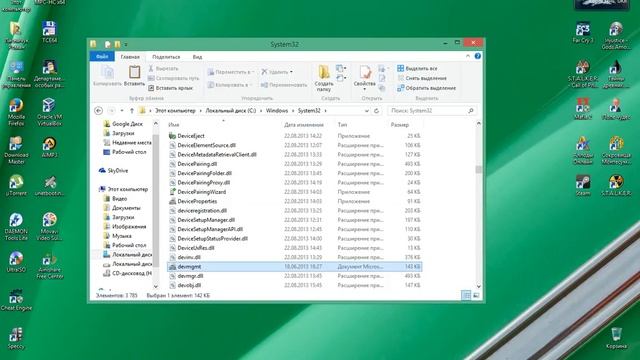Switch to the Главная (Home) tab
The image size is (640, 360).
point(130,57)
